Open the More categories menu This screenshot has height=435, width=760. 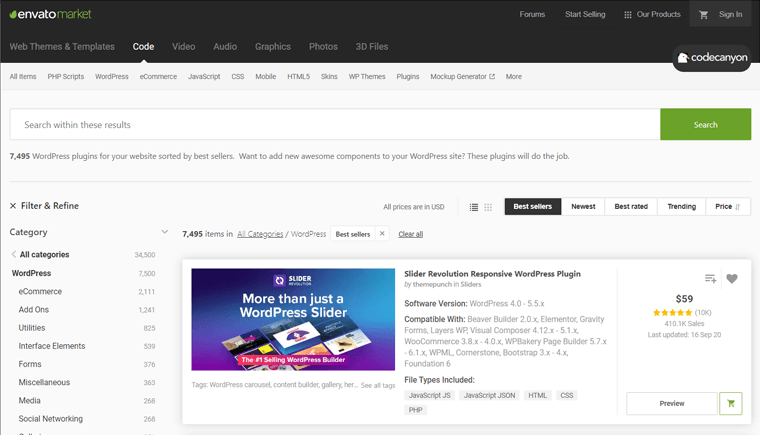[513, 77]
